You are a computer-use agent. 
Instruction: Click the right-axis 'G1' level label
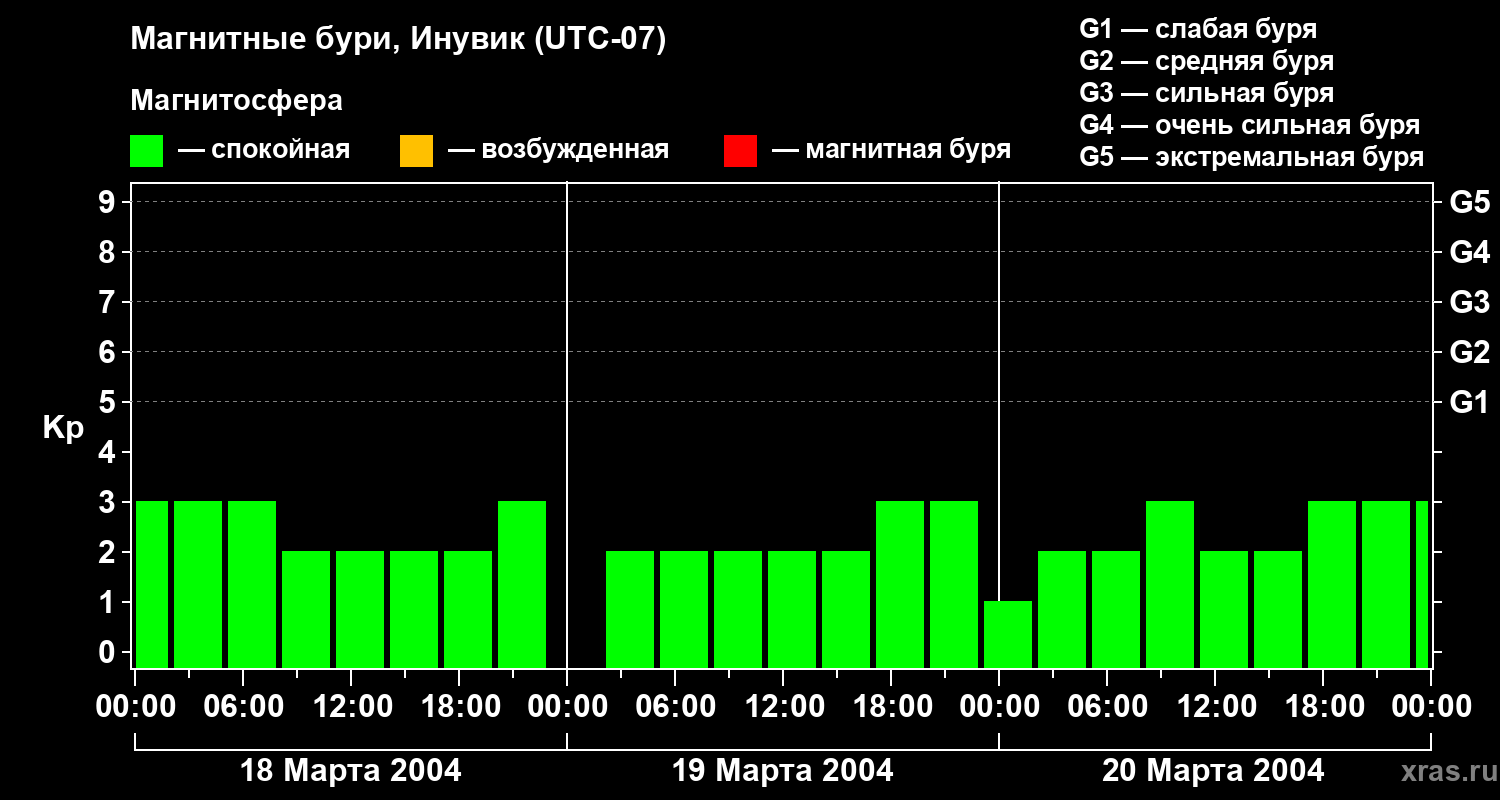1469,402
